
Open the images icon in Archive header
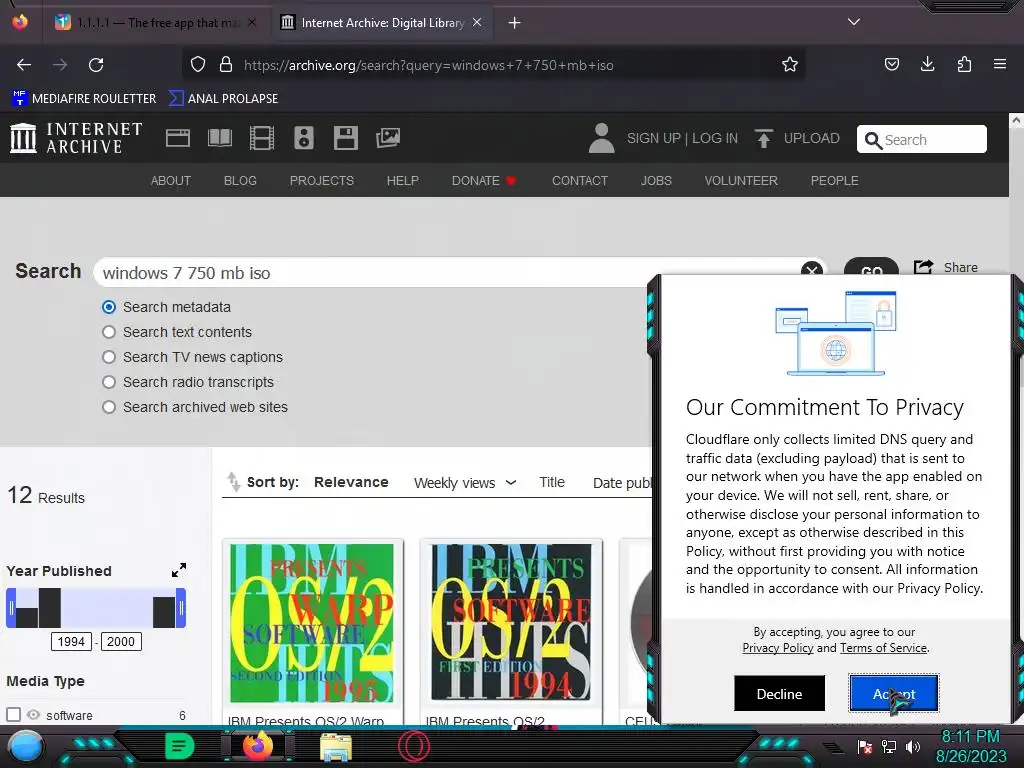(x=388, y=138)
